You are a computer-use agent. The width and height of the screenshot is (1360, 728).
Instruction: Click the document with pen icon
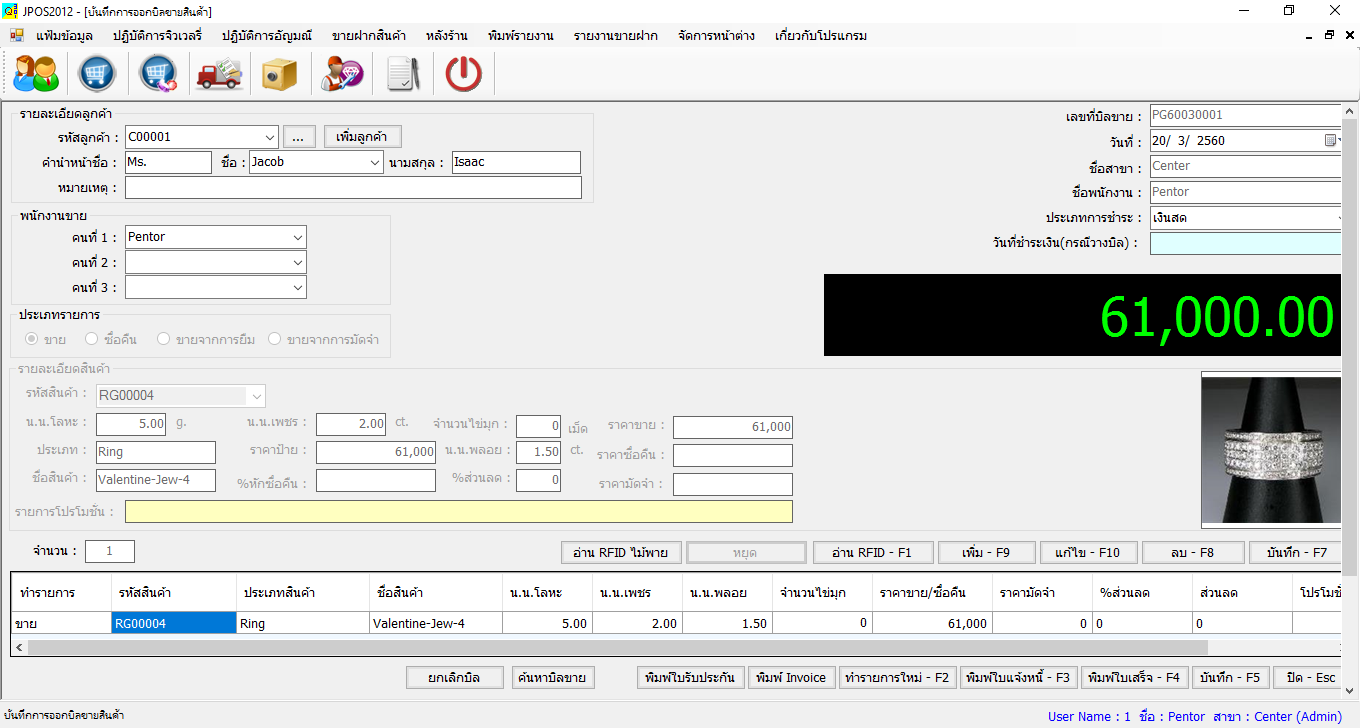[402, 74]
